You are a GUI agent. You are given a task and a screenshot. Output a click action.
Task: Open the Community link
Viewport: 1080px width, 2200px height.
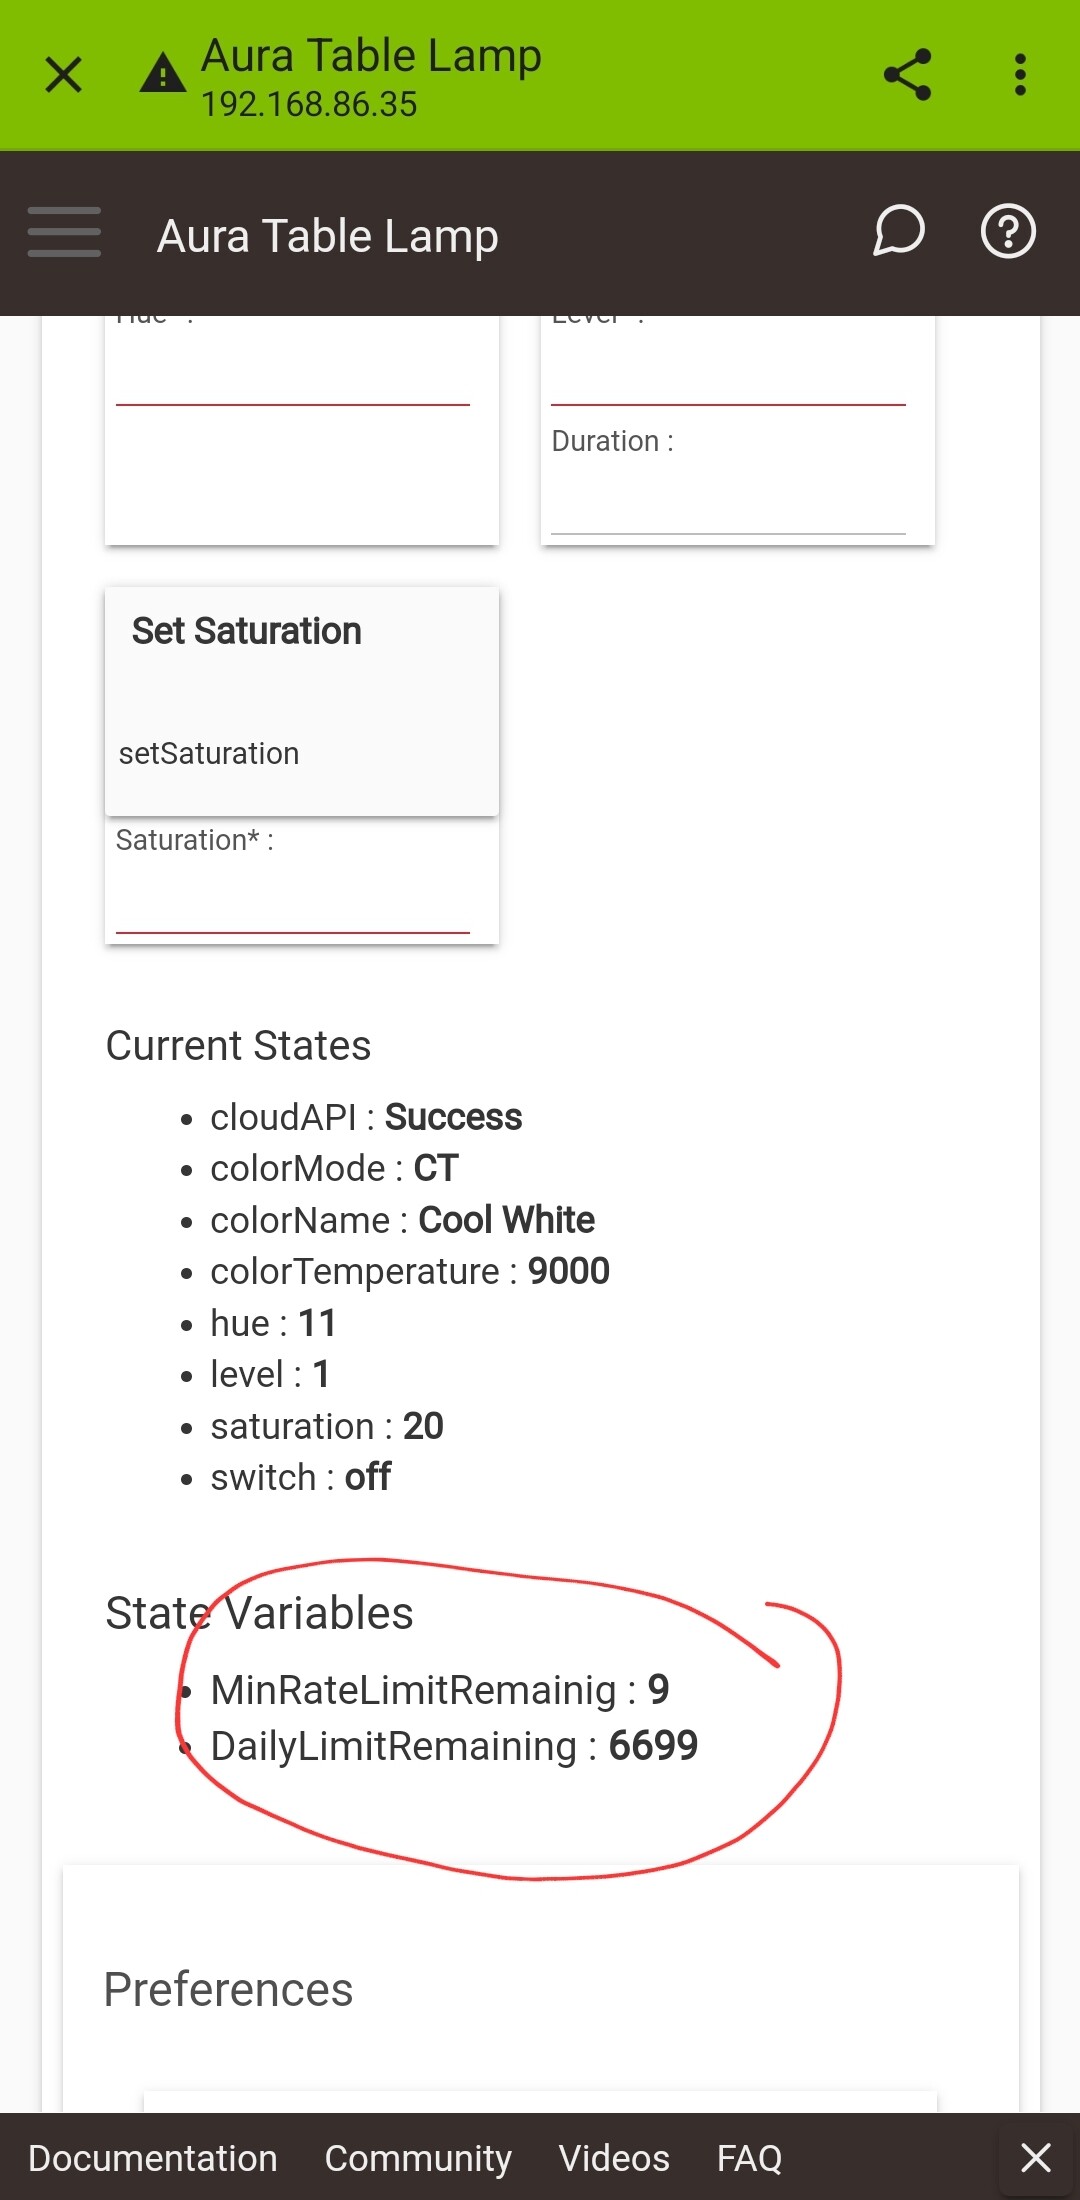(418, 2158)
